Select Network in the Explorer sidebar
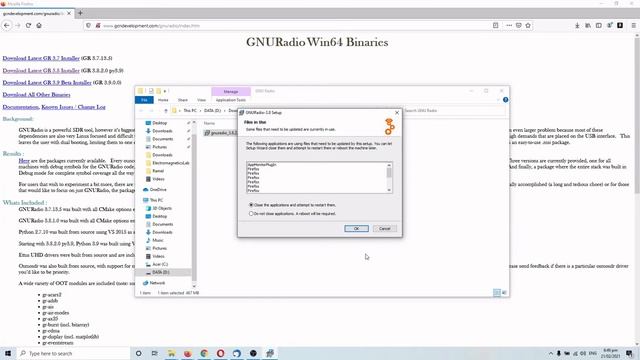The image size is (640, 360). (x=157, y=283)
